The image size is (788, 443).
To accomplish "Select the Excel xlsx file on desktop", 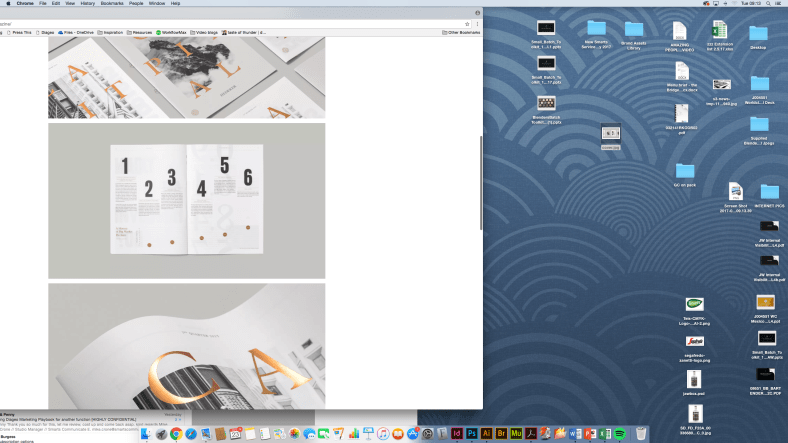I will point(720,35).
